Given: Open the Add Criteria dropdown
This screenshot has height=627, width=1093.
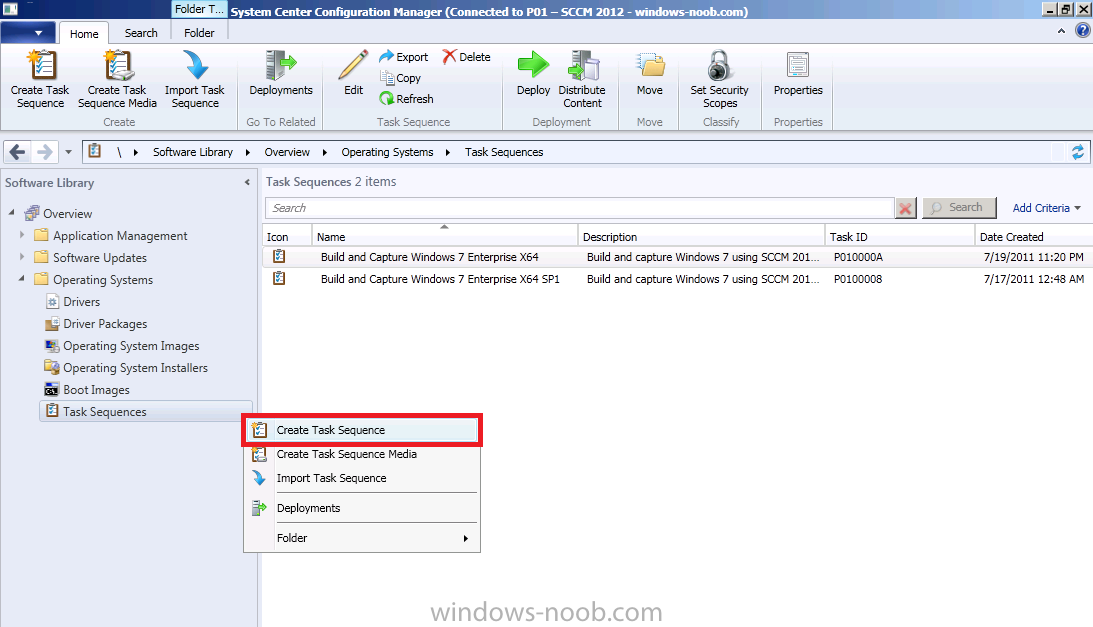Looking at the screenshot, I should click(1046, 208).
